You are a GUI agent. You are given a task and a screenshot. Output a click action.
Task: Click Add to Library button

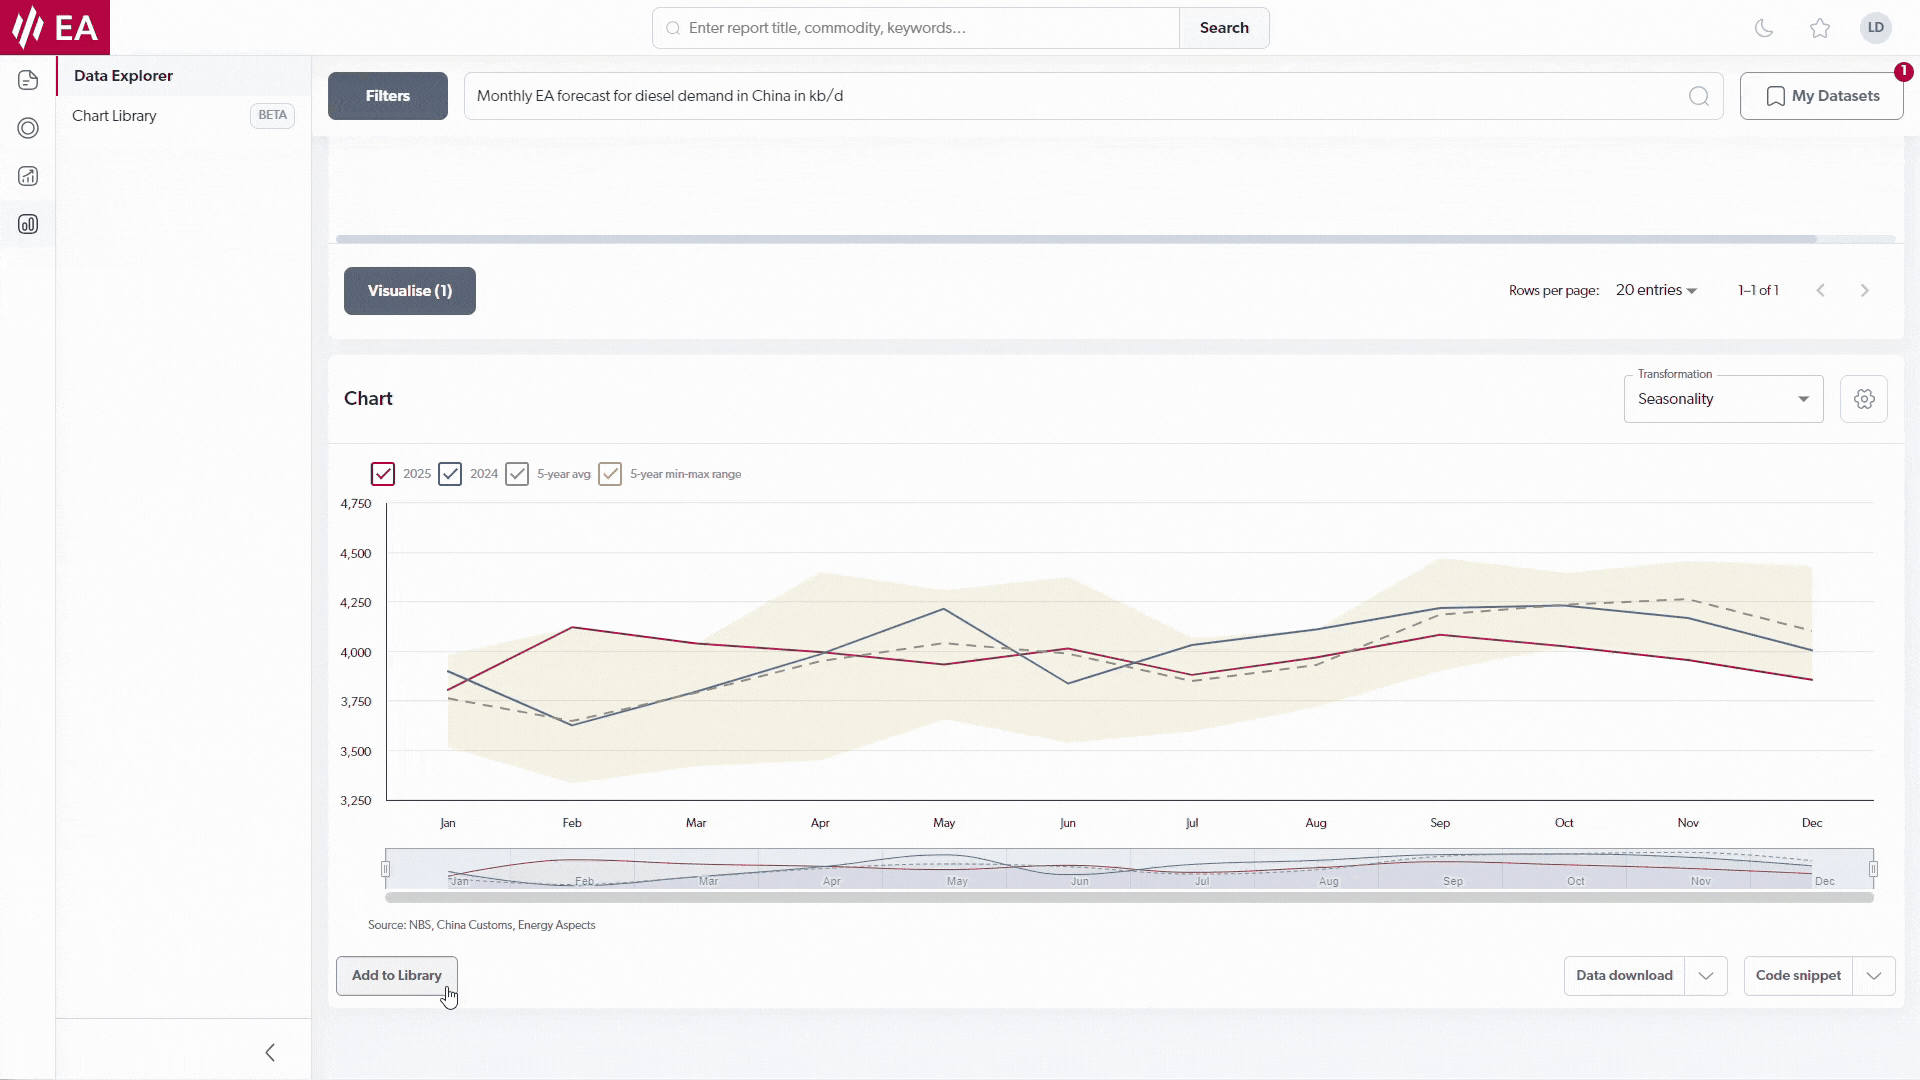[x=397, y=976]
